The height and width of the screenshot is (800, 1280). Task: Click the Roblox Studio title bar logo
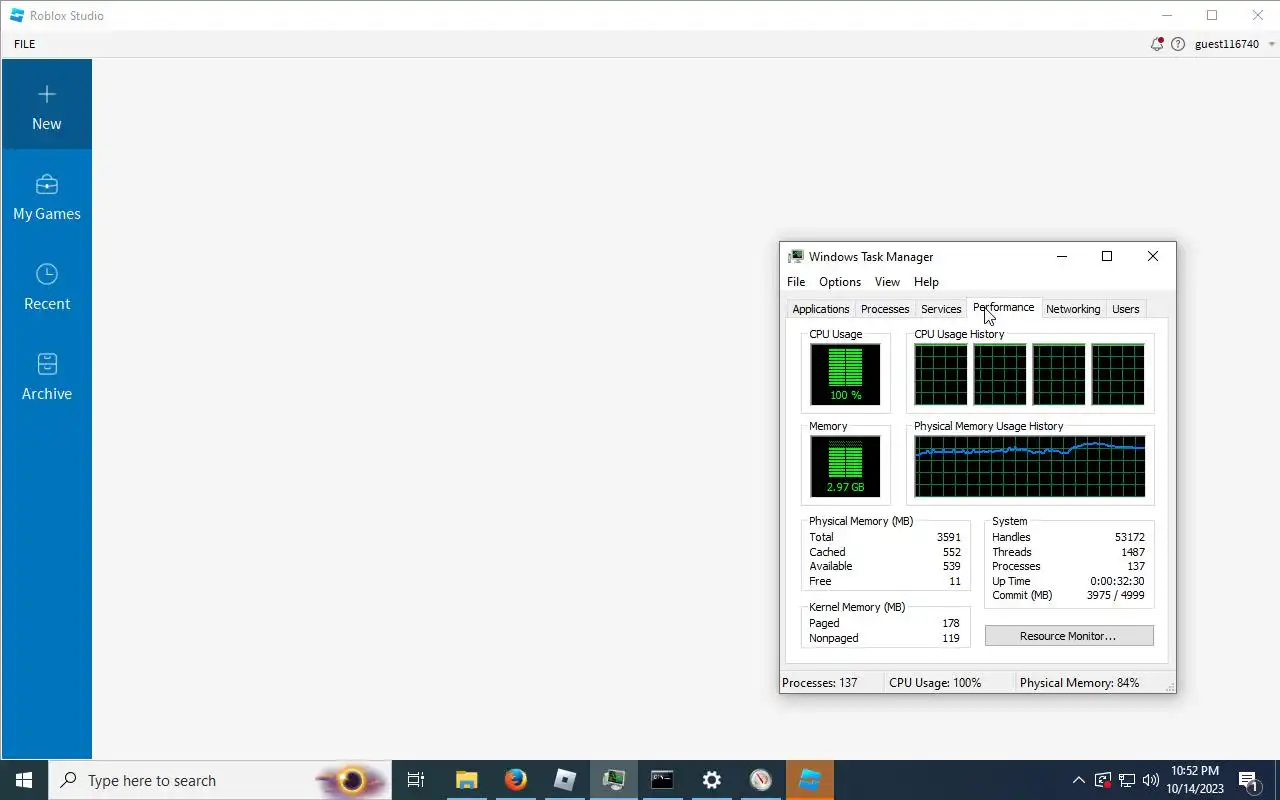(17, 15)
